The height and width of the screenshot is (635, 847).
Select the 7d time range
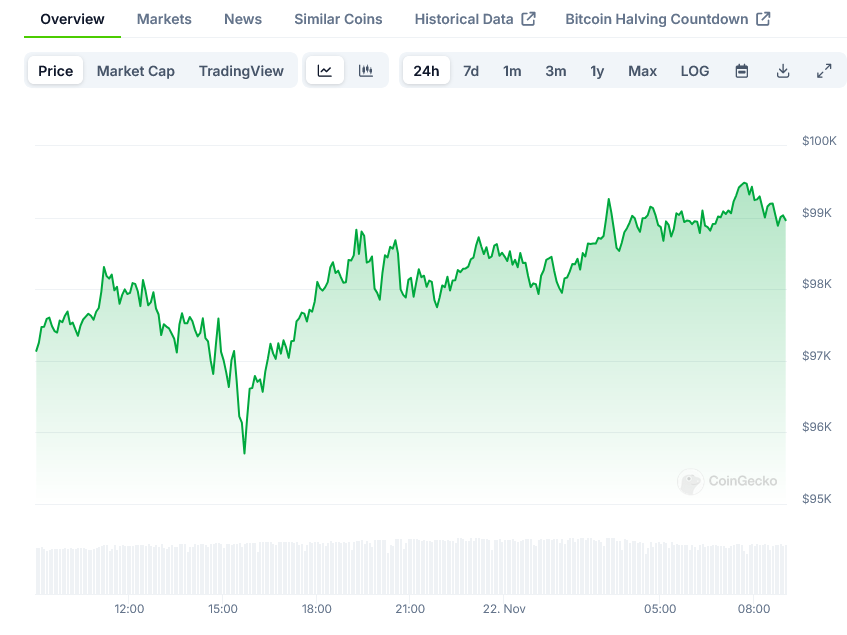pyautogui.click(x=471, y=71)
